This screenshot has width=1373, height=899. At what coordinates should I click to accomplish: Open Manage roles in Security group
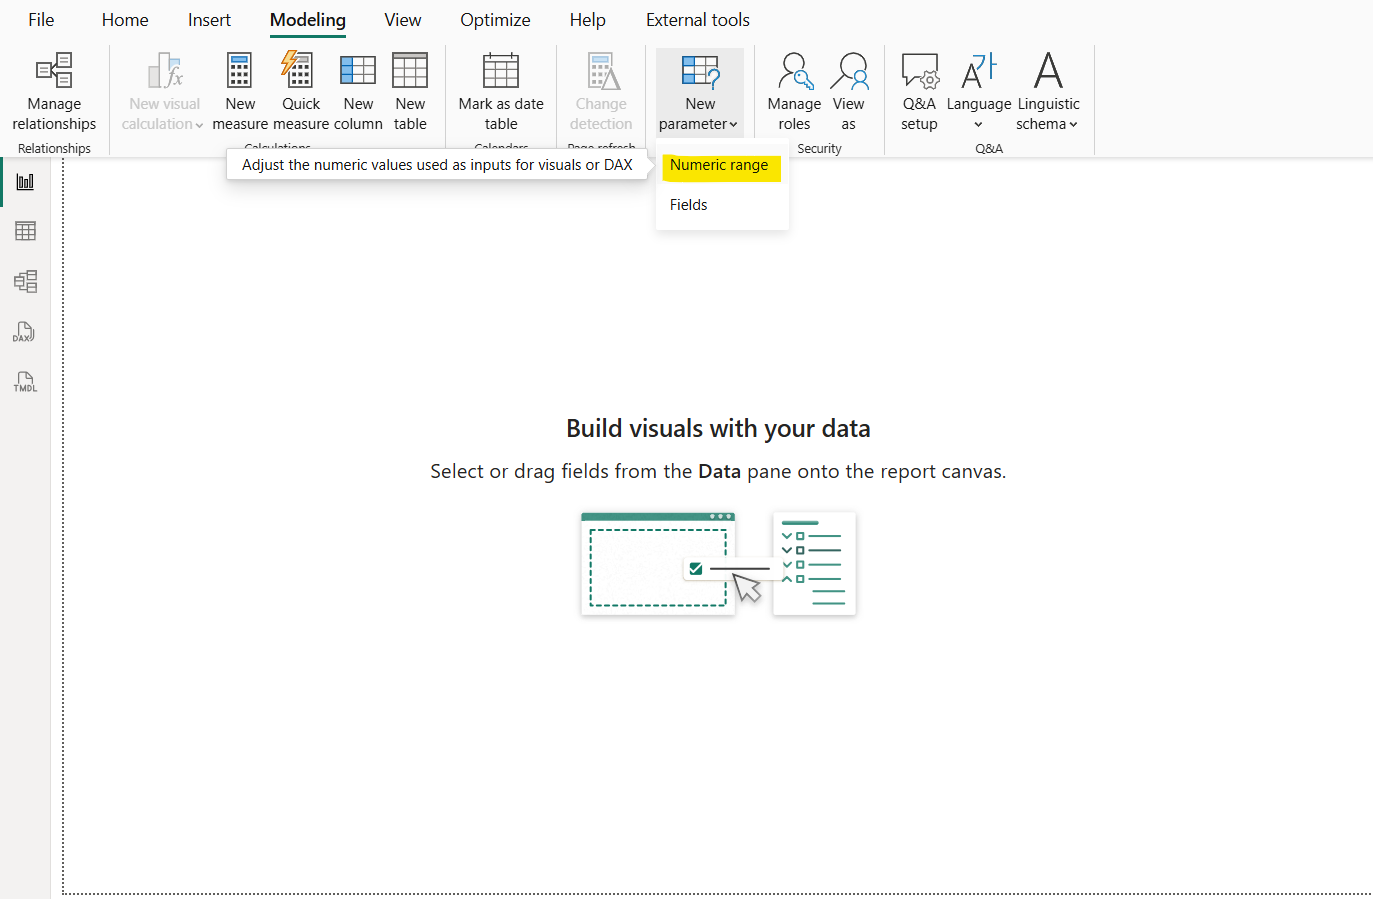click(793, 90)
